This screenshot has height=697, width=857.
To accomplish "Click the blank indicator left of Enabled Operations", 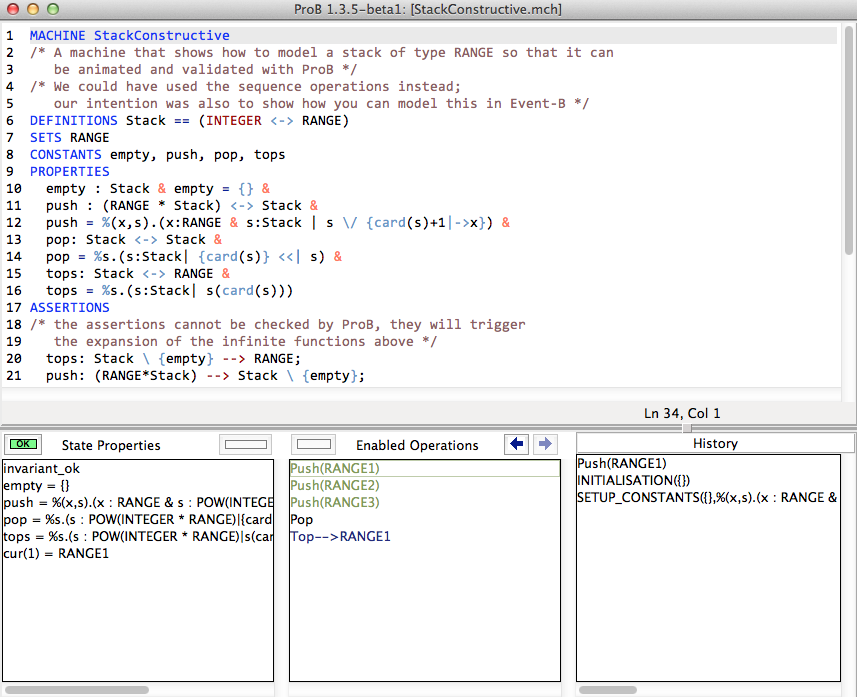I will (316, 444).
